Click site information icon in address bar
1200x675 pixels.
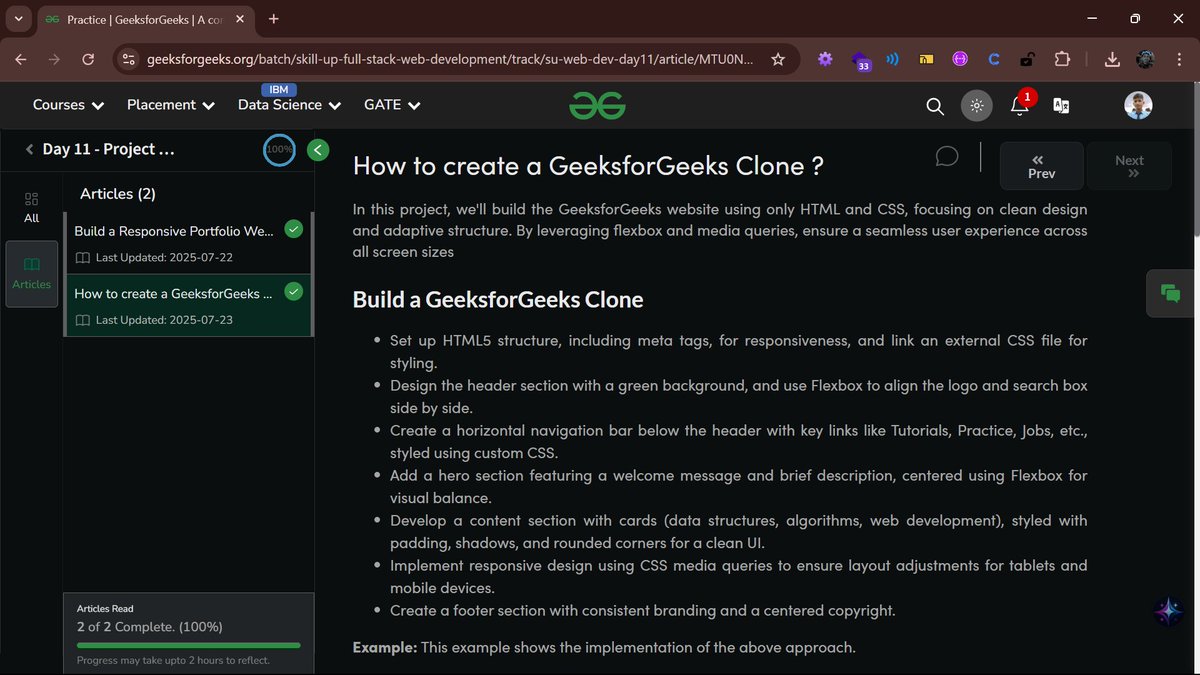(128, 60)
